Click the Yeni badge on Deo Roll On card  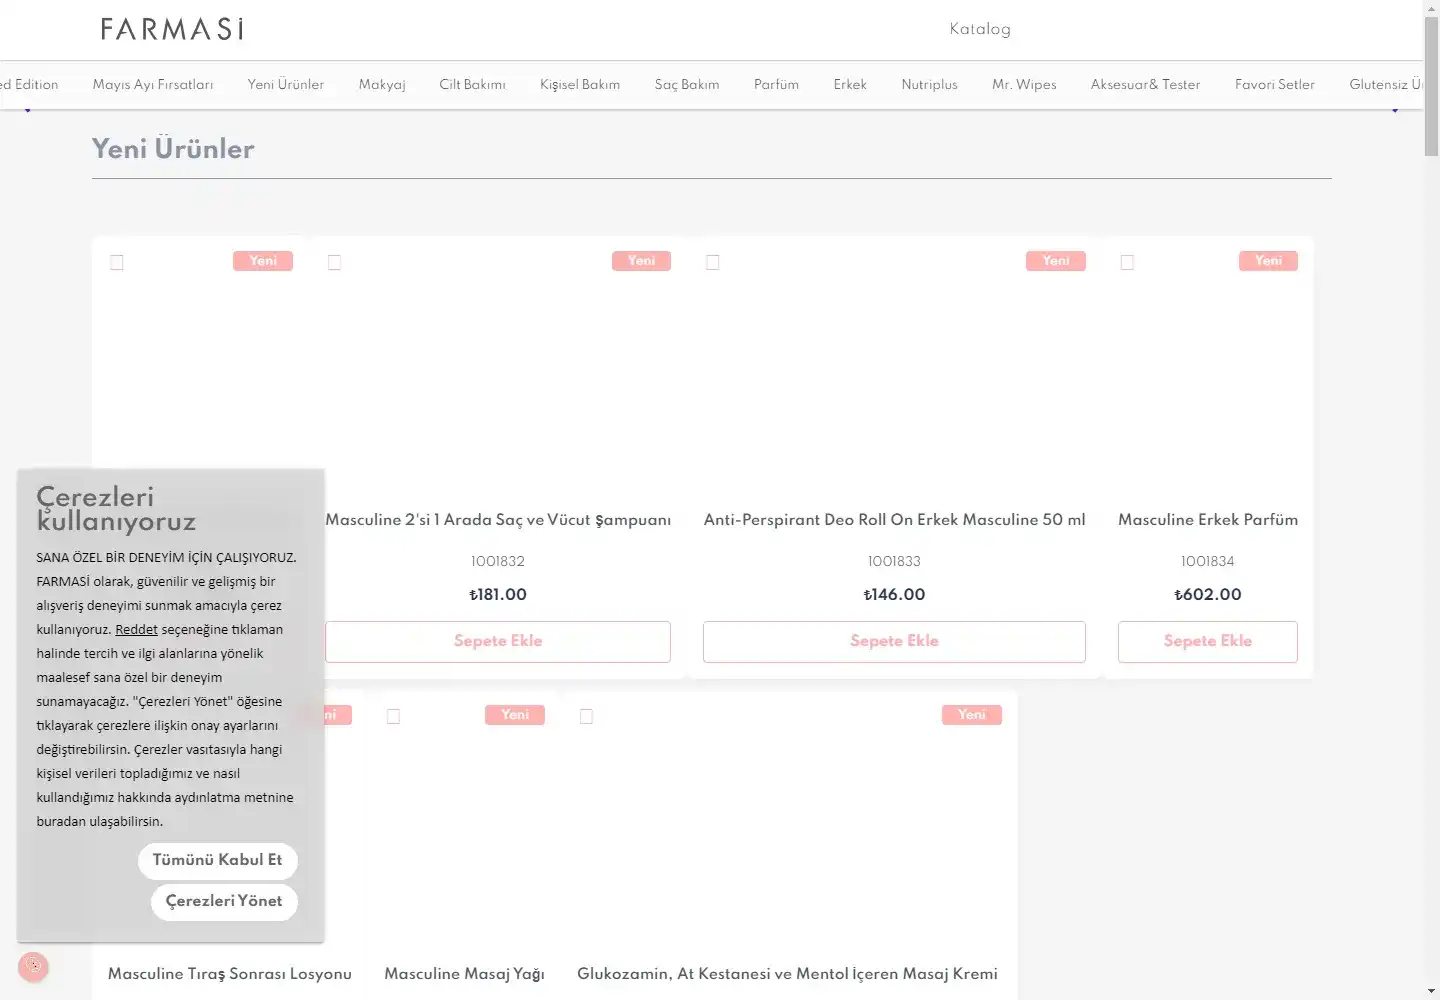tap(1056, 261)
